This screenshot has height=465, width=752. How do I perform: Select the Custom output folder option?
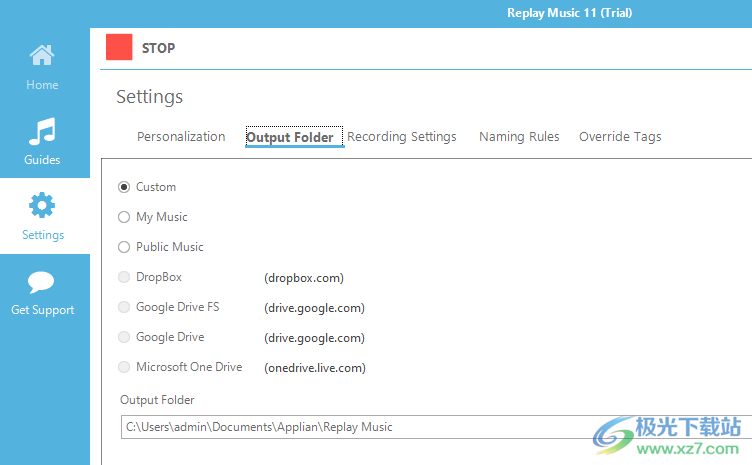pos(124,187)
